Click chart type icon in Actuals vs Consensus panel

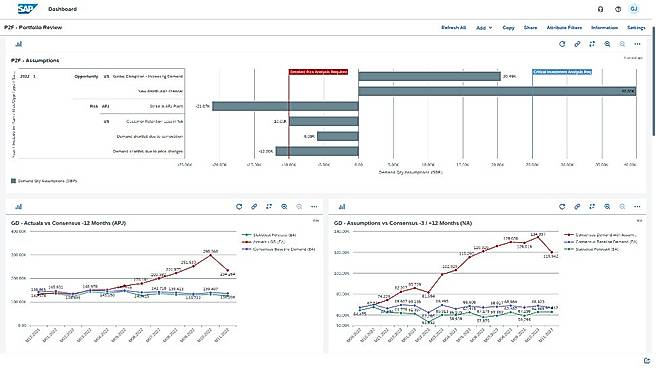coord(18,207)
